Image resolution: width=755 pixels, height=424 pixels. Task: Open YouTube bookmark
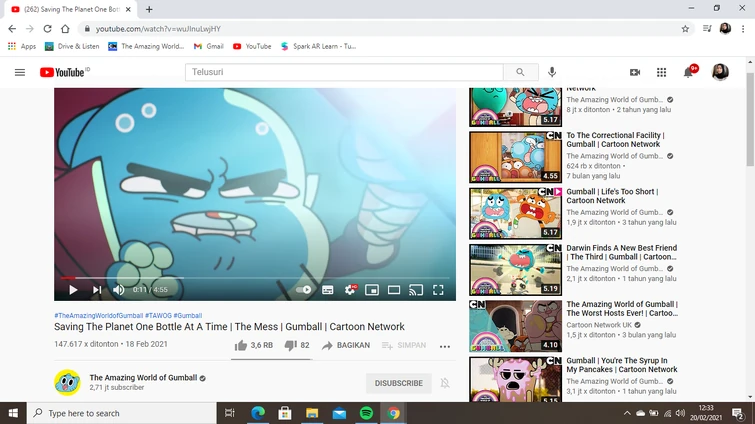252,46
